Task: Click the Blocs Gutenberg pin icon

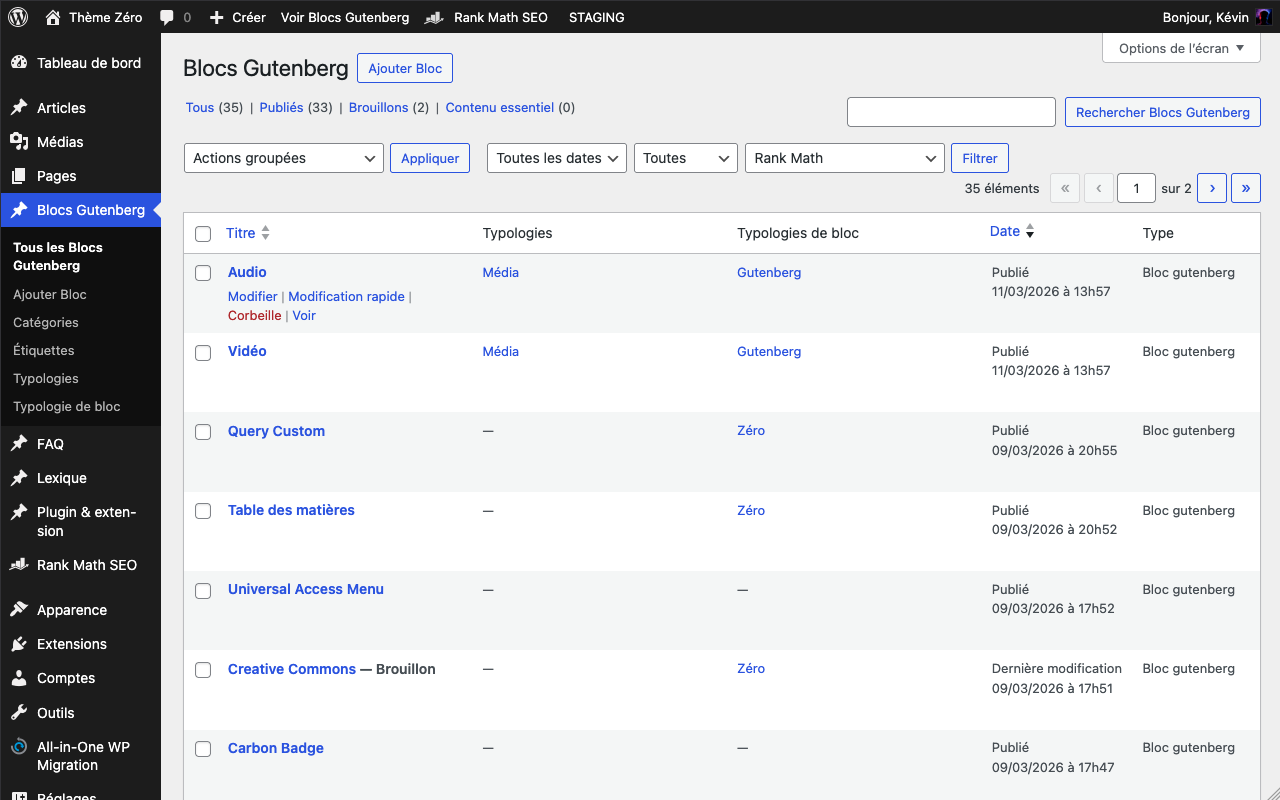Action: (x=19, y=210)
